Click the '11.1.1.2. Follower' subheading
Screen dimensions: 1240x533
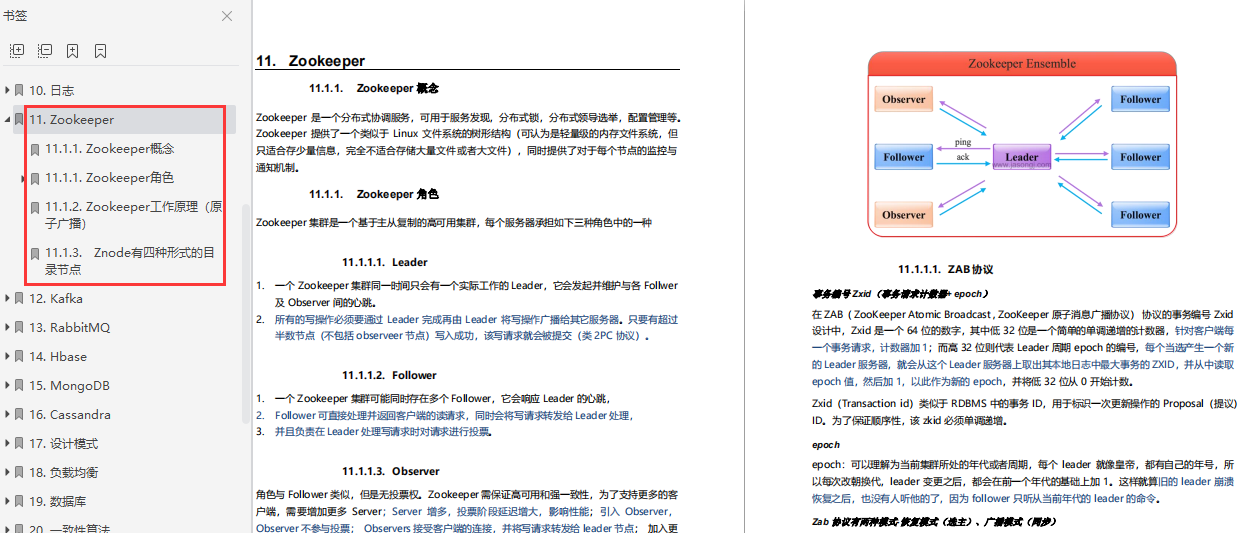click(389, 375)
